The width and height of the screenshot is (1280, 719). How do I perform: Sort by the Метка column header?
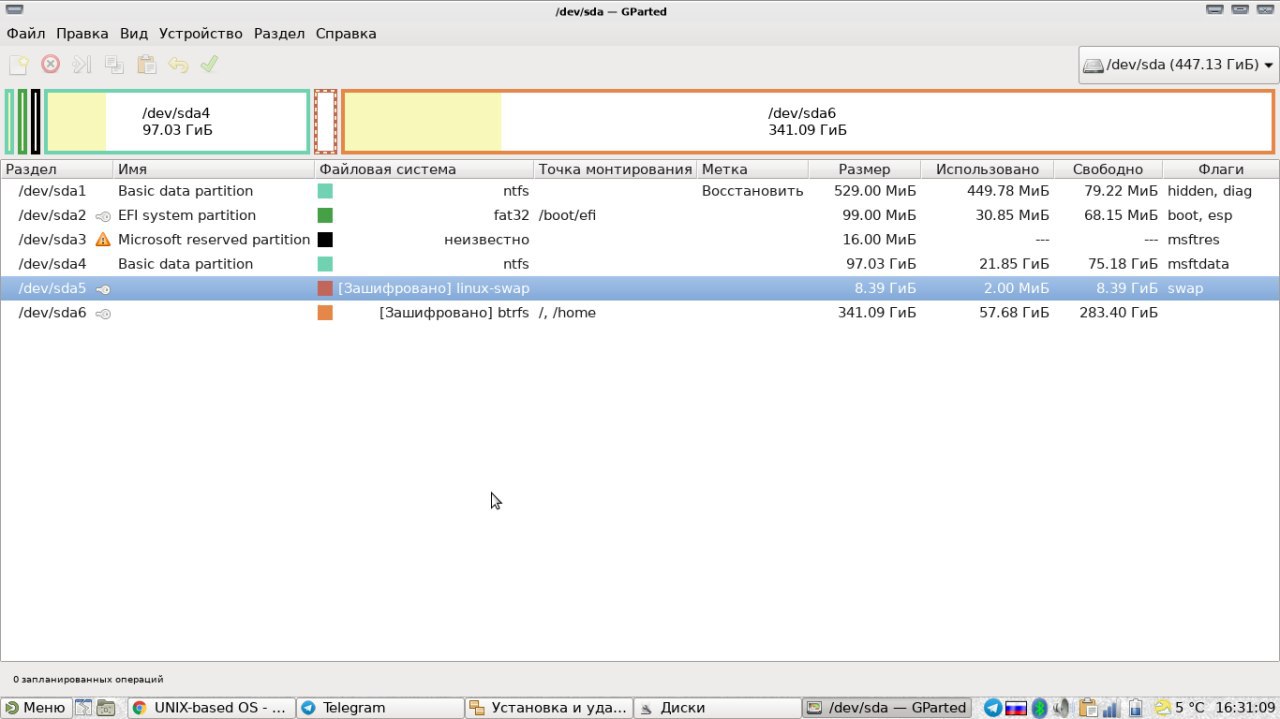(x=752, y=170)
